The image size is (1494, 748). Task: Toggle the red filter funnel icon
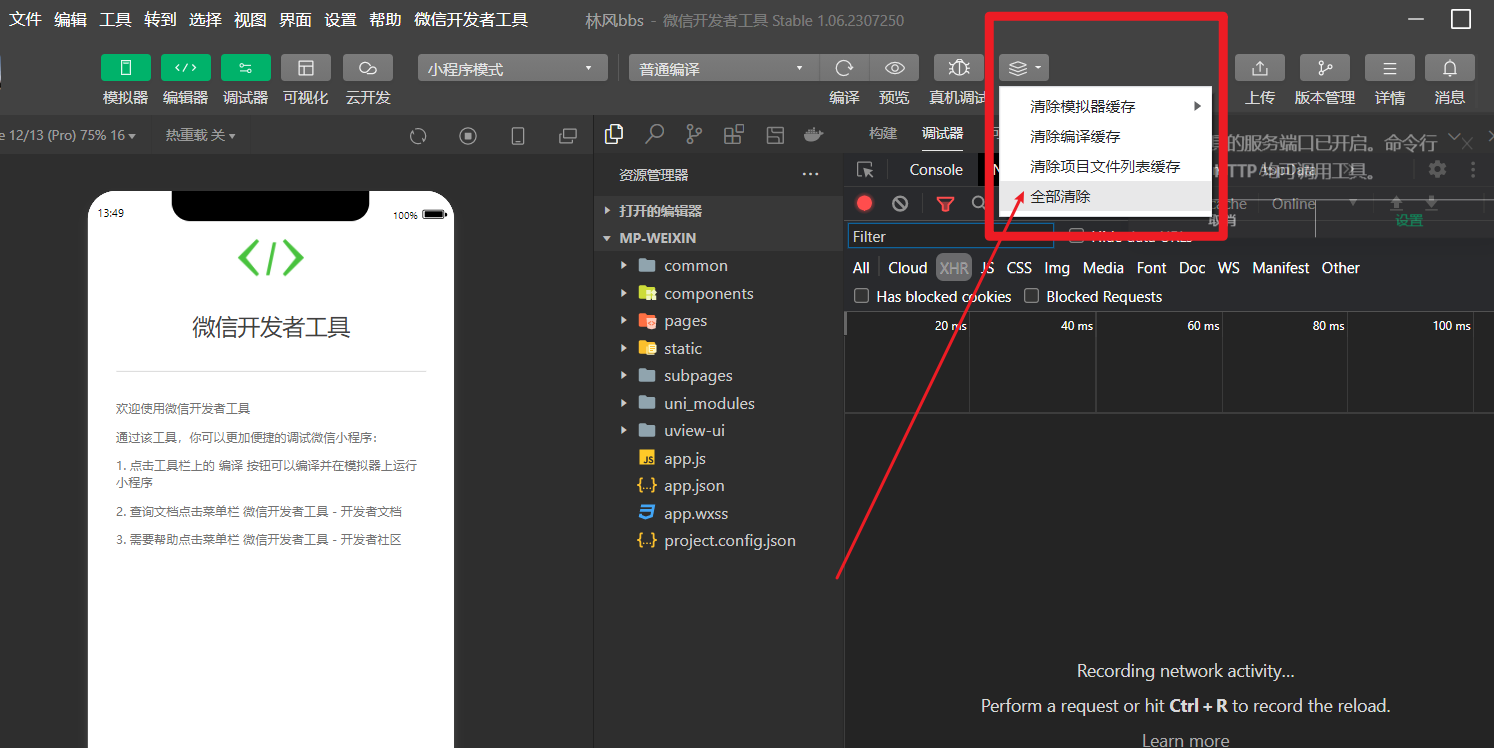click(x=945, y=204)
